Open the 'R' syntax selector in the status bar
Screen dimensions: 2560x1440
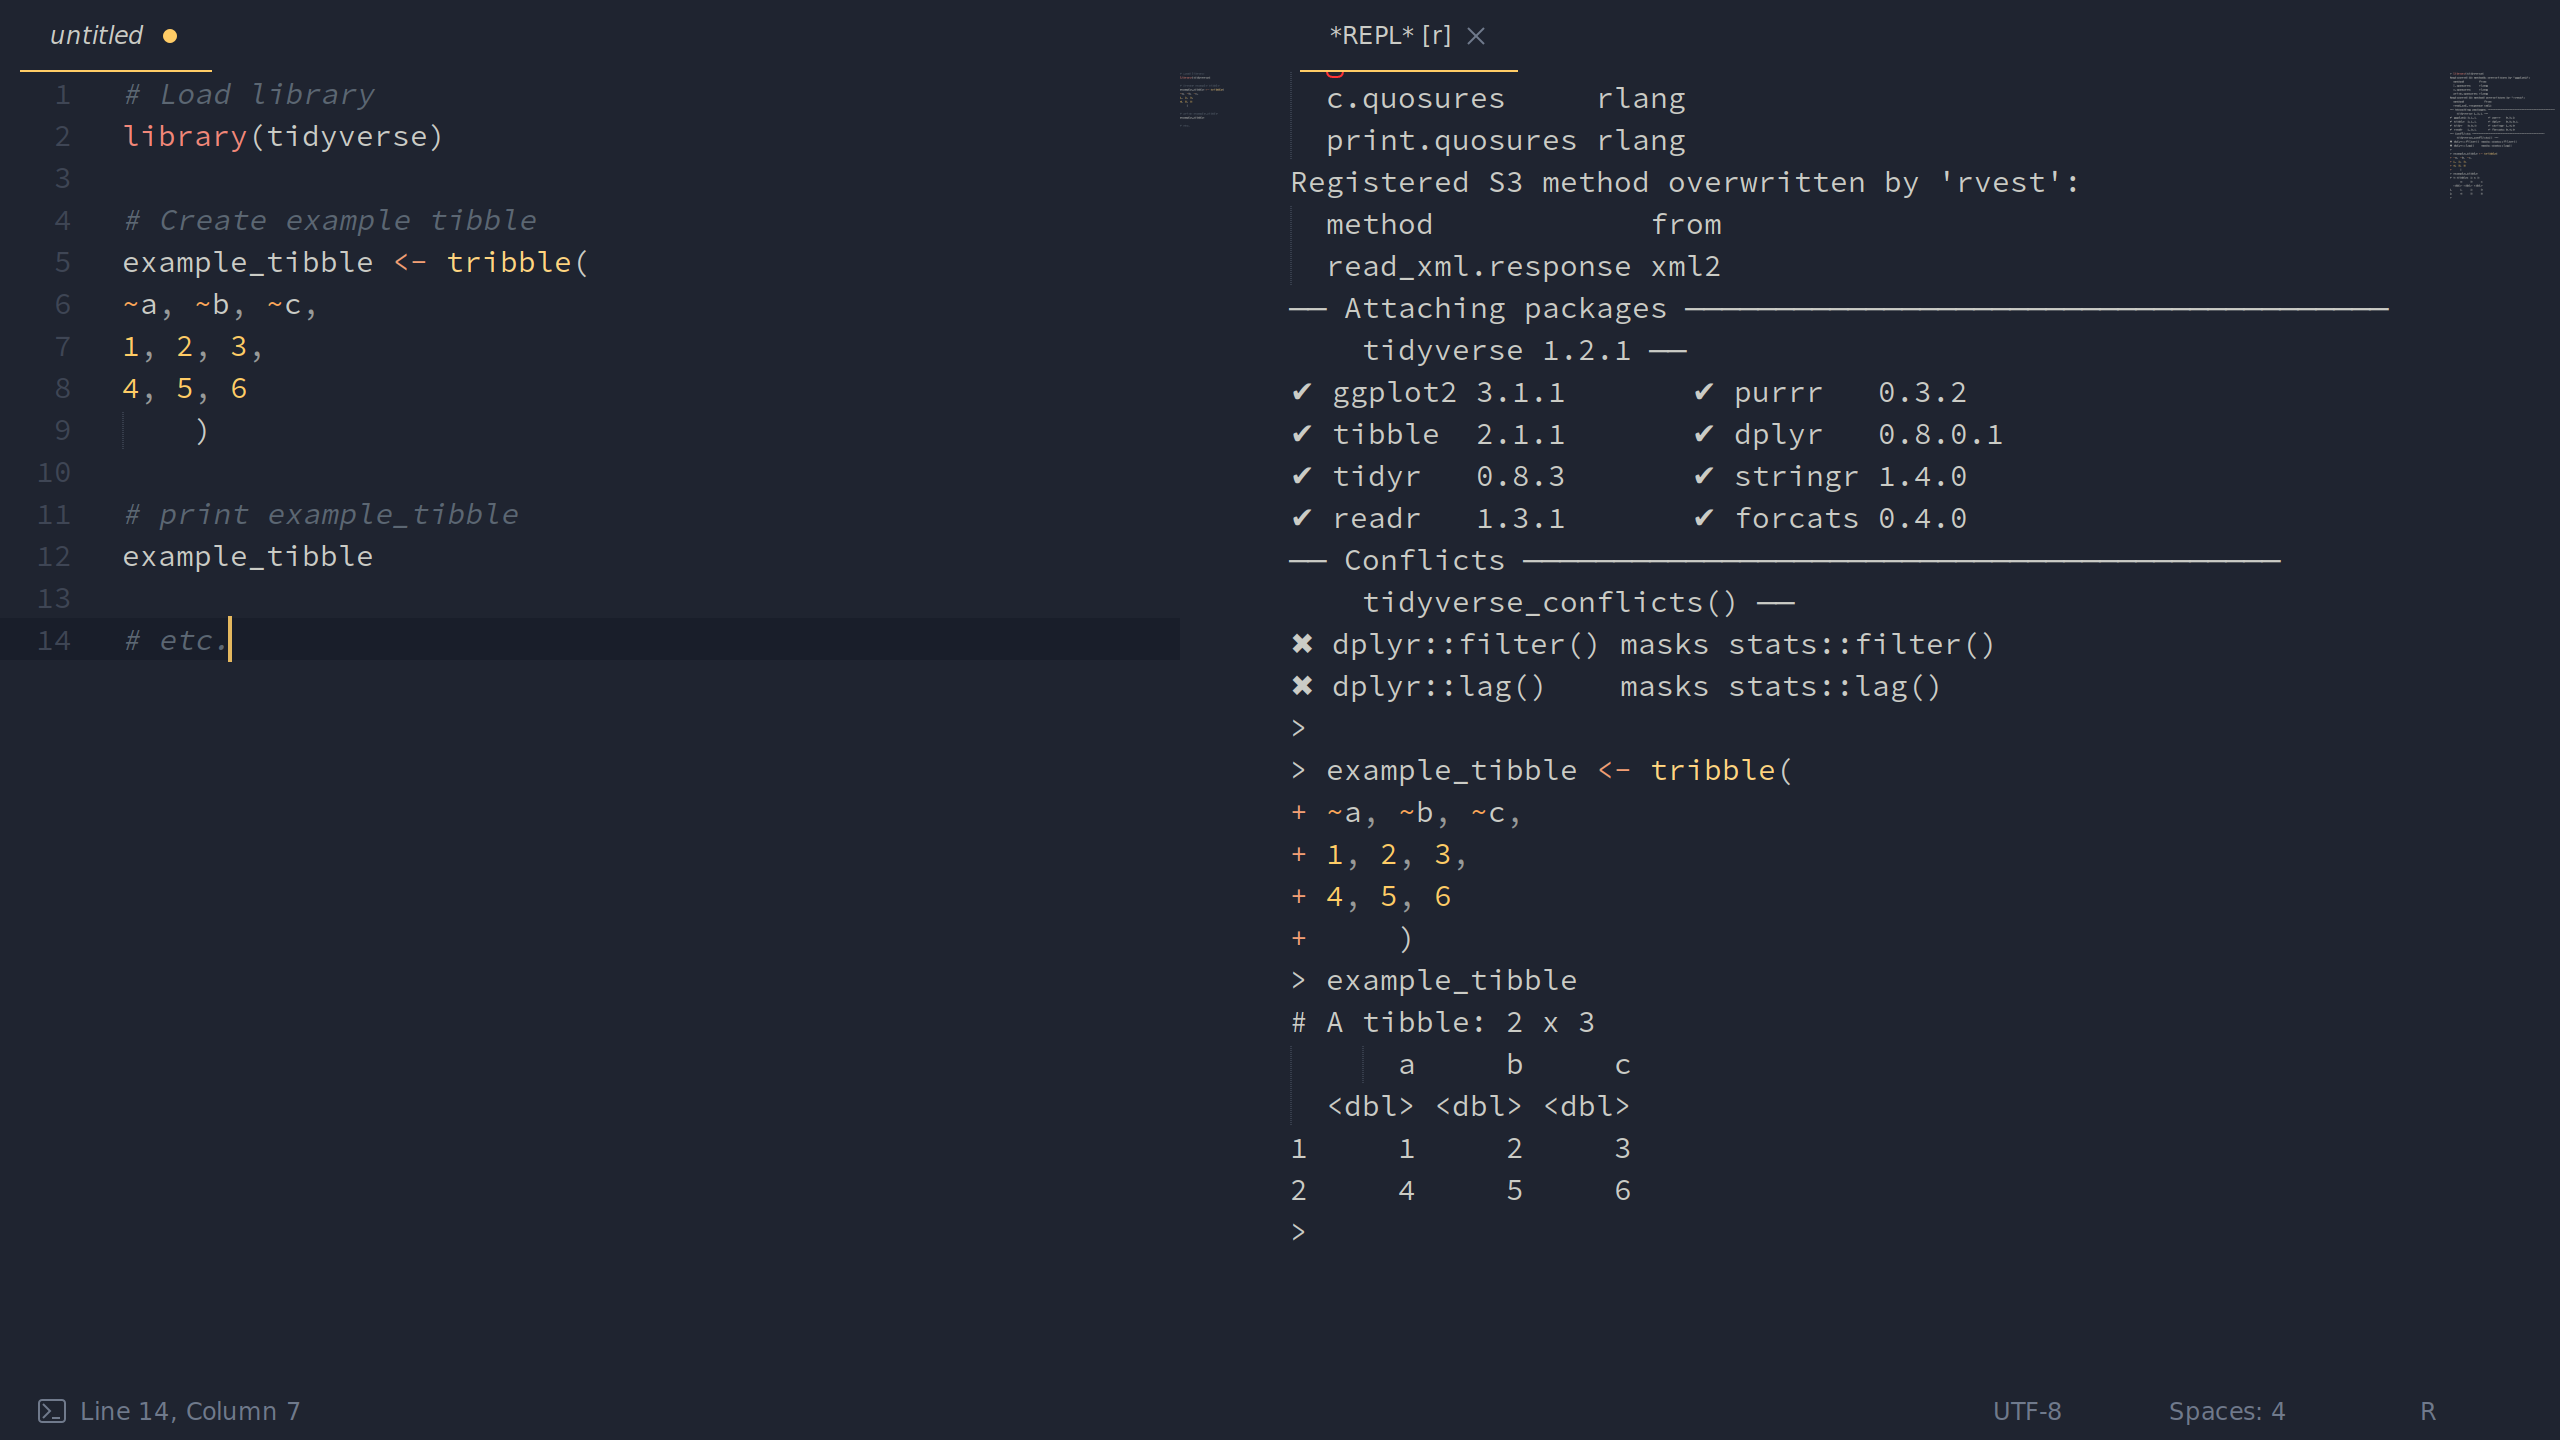(2428, 1411)
